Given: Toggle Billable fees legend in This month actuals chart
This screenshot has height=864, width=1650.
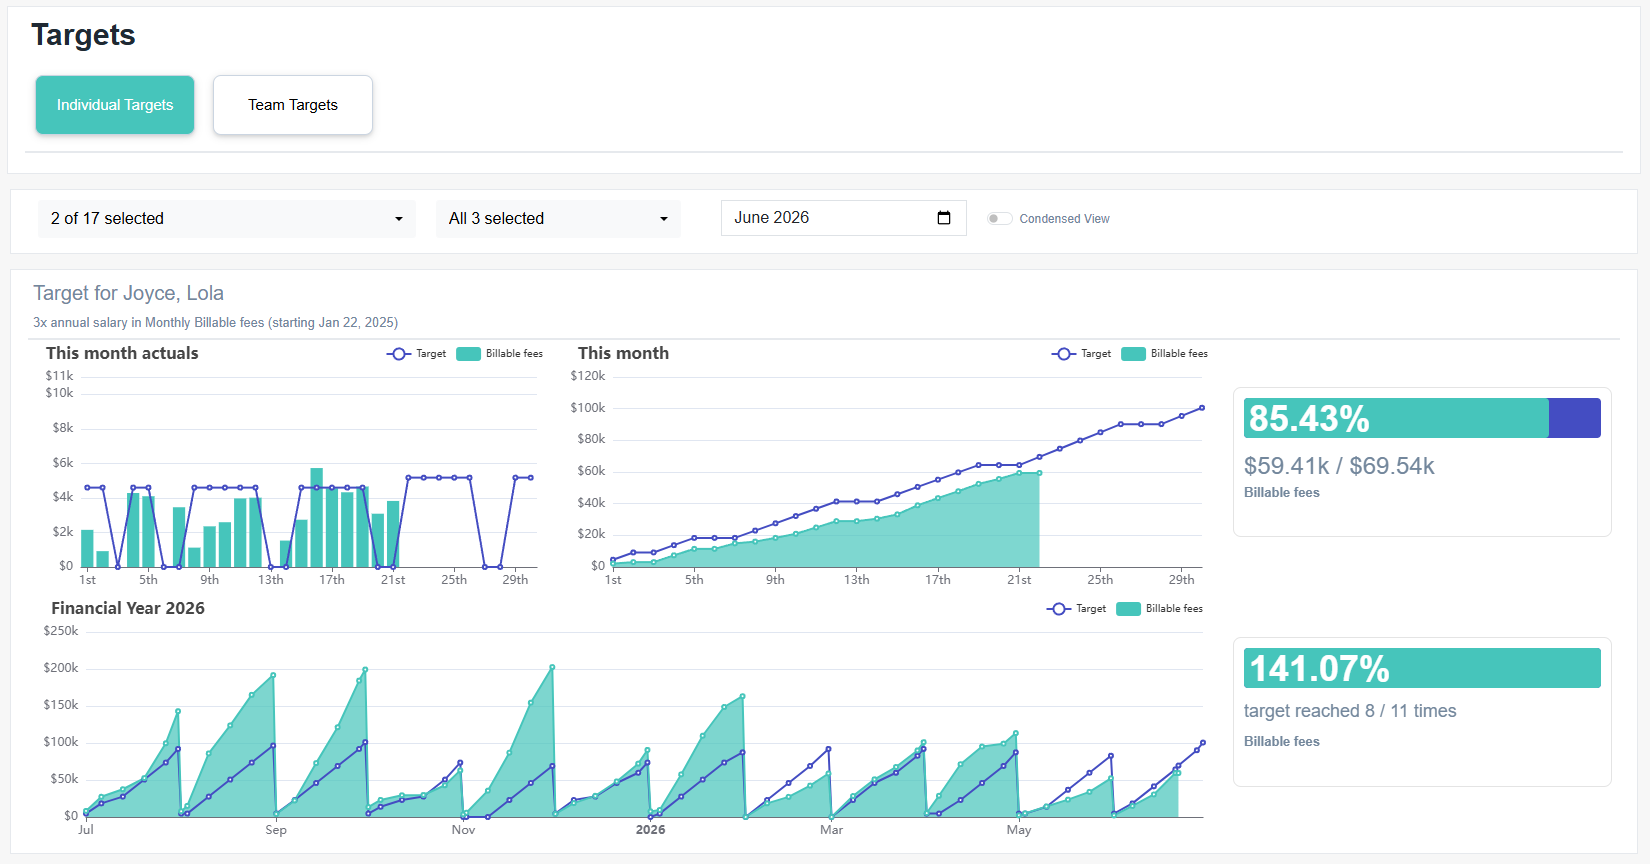Looking at the screenshot, I should pos(500,354).
